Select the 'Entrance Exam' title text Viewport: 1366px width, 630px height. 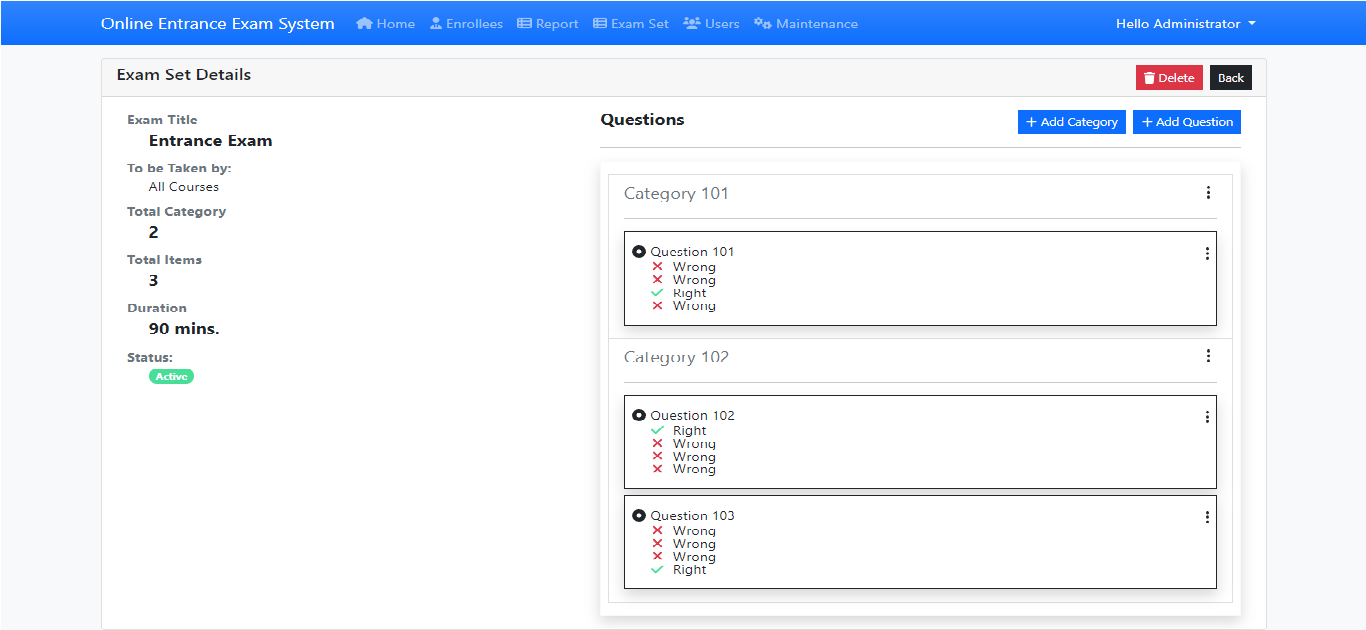(211, 141)
